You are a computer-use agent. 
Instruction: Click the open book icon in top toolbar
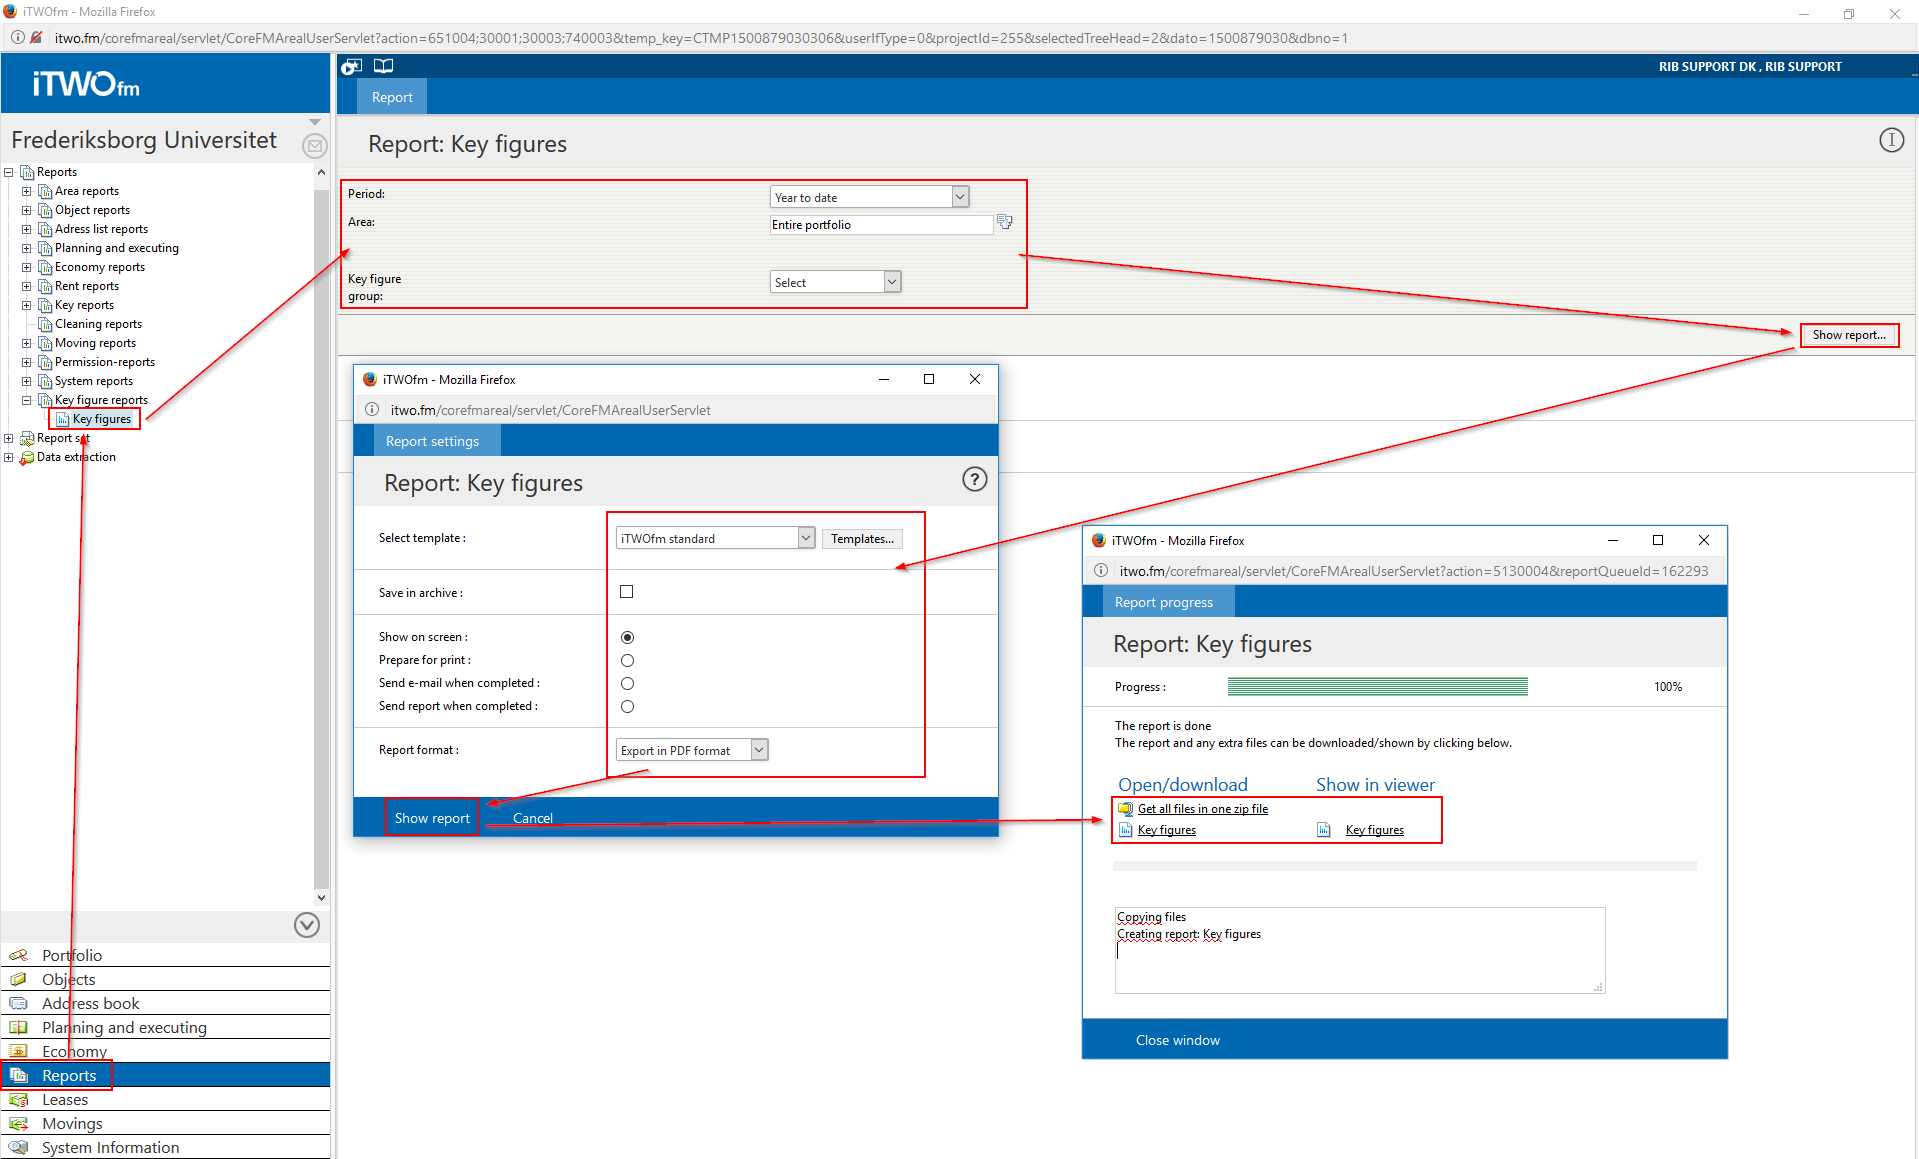tap(383, 66)
